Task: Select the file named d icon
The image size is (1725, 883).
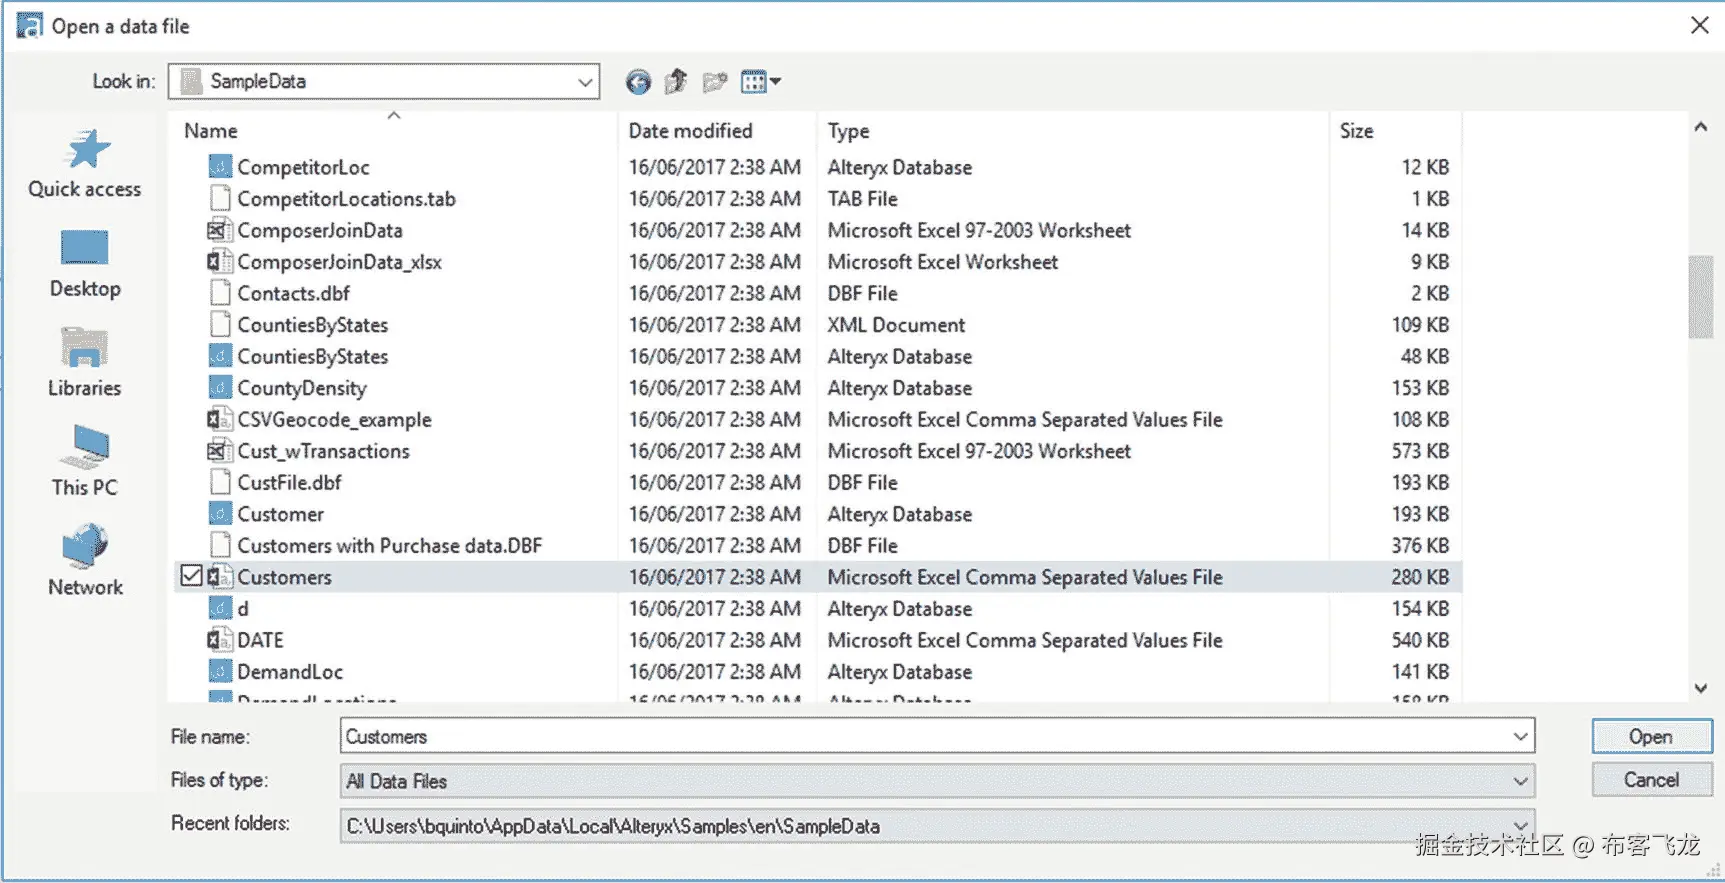Action: click(220, 608)
